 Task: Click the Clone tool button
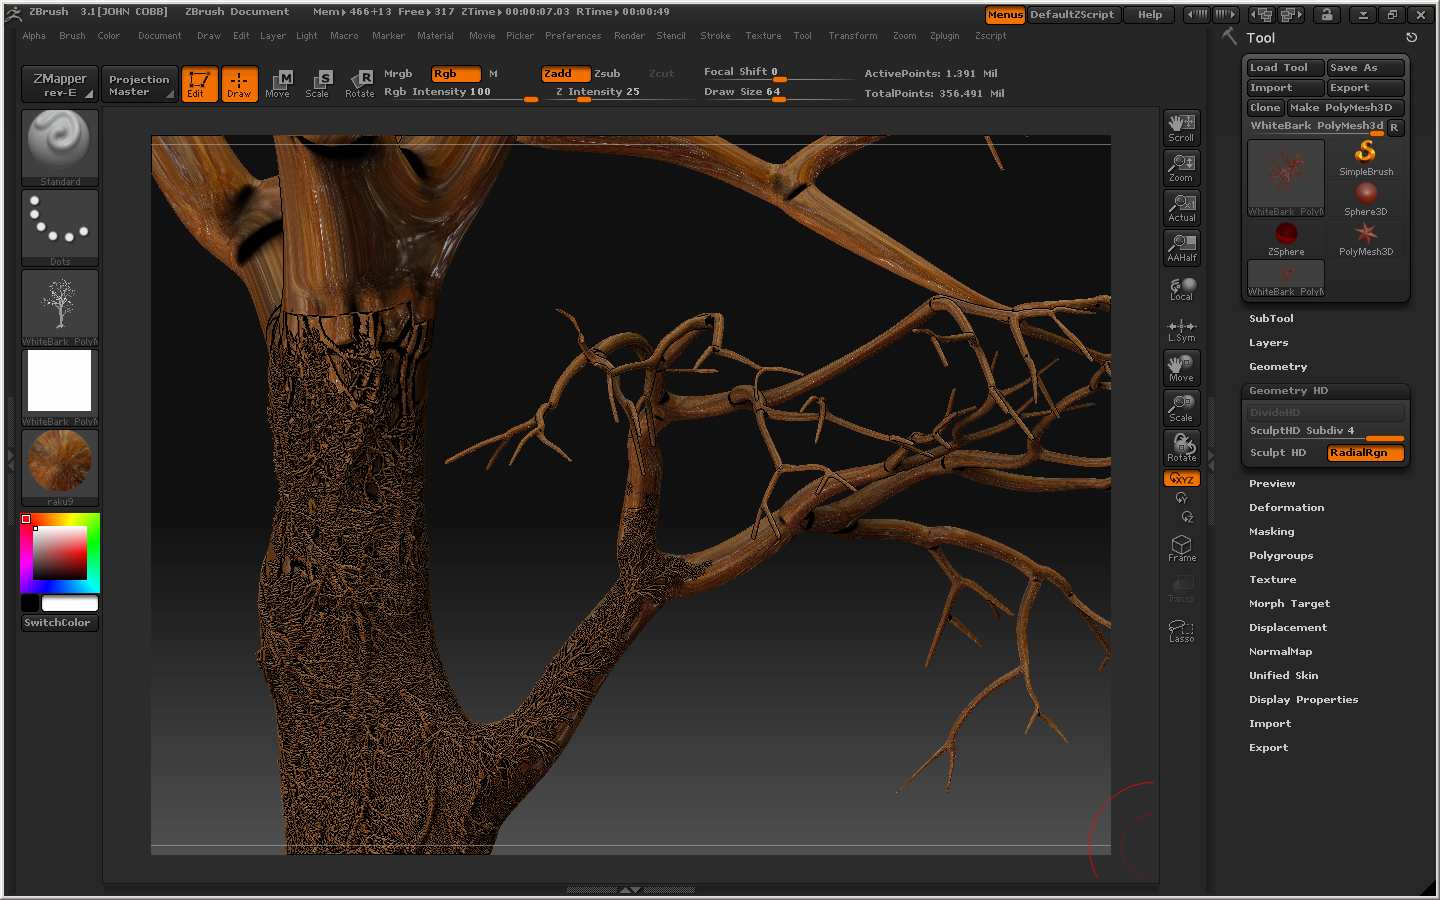(x=1265, y=108)
